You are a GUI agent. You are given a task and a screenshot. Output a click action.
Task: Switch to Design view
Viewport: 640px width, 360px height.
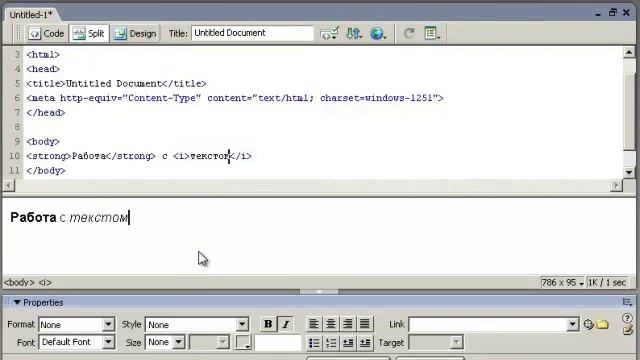point(135,33)
